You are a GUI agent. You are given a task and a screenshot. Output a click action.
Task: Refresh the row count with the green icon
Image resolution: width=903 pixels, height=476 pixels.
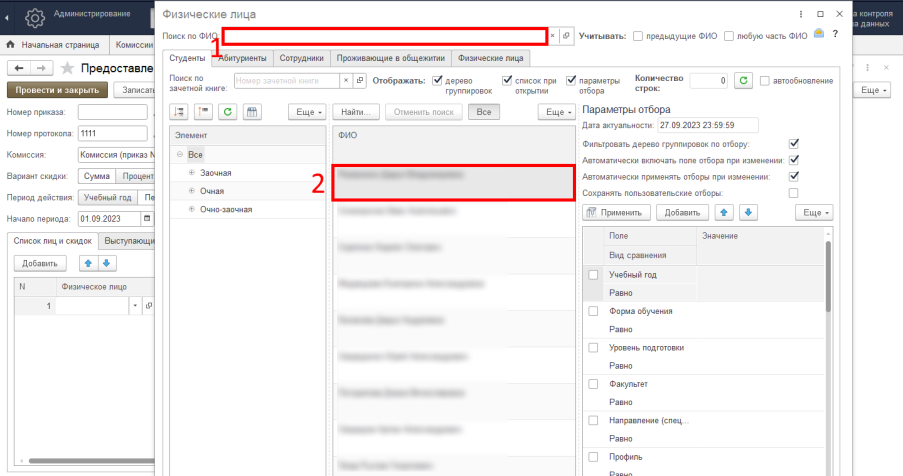point(743,81)
